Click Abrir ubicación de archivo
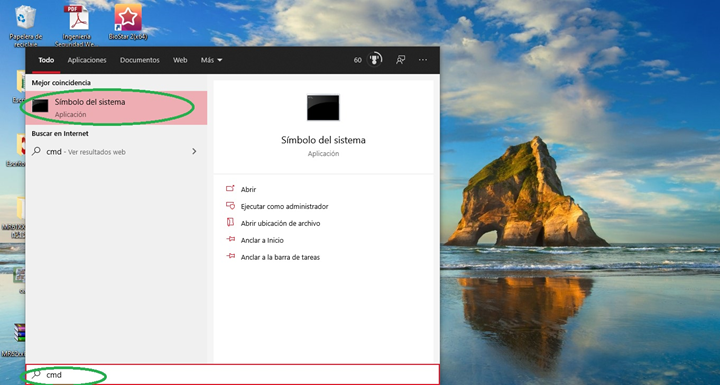Image resolution: width=720 pixels, height=385 pixels. (x=281, y=223)
